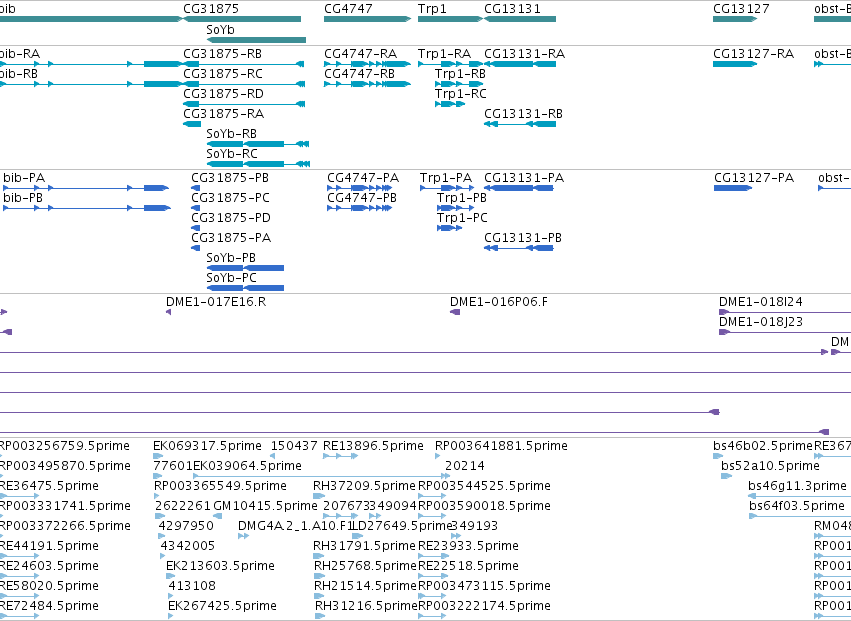
Task: Click the GM10415.5prime EST label
Action: click(x=265, y=506)
